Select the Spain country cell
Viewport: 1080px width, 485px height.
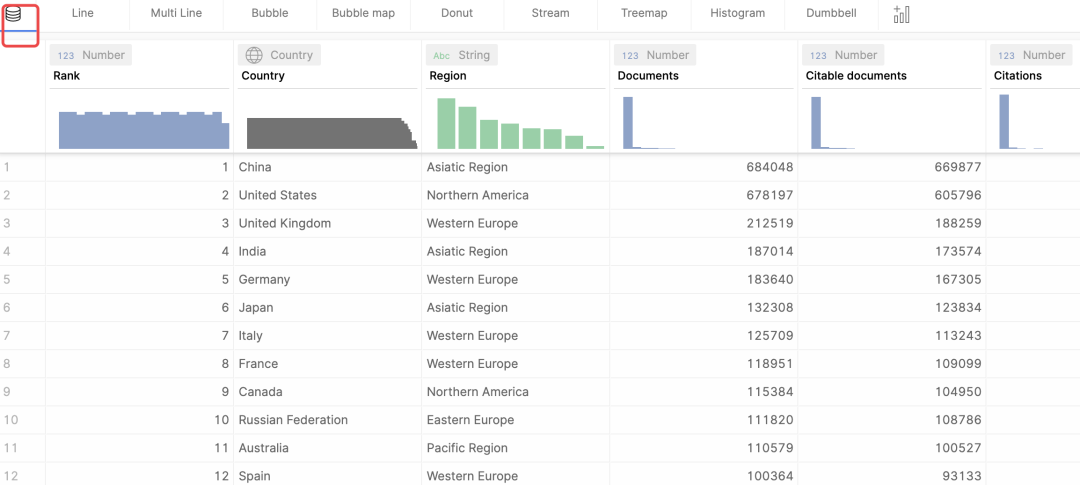point(327,475)
